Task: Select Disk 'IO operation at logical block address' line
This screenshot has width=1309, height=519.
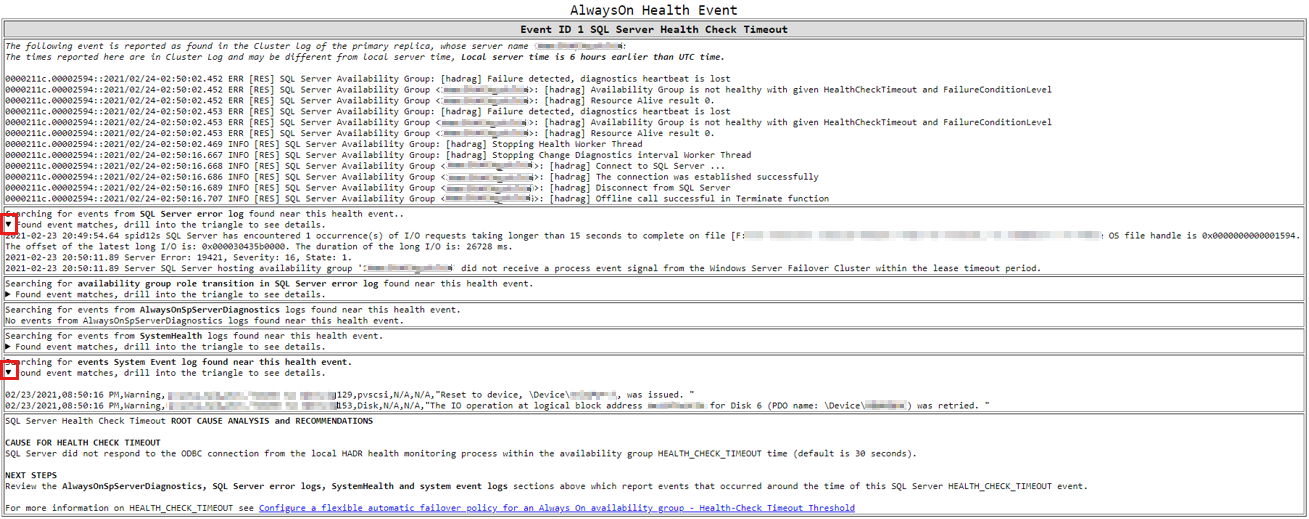Action: 497,405
